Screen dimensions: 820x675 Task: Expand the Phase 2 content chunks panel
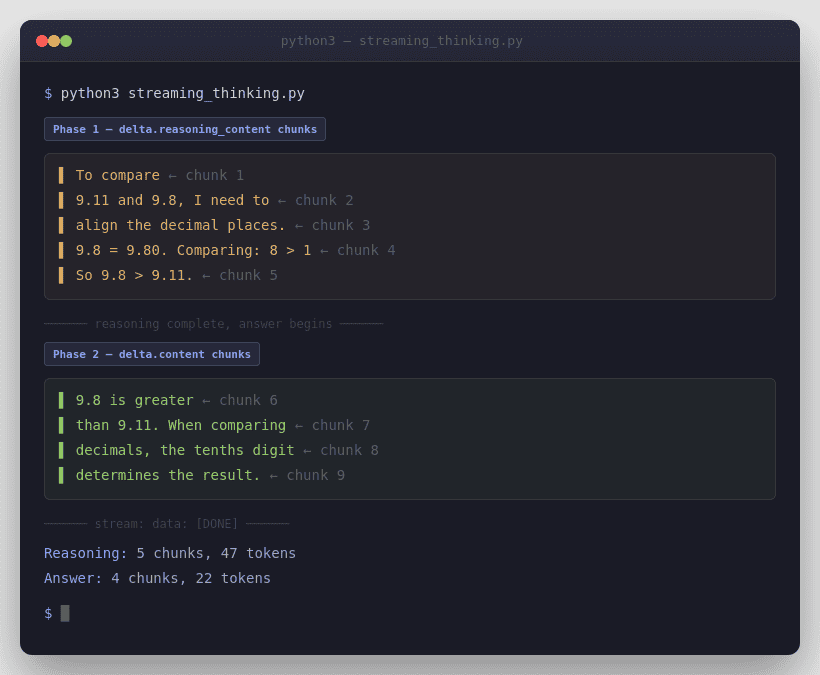point(408,438)
